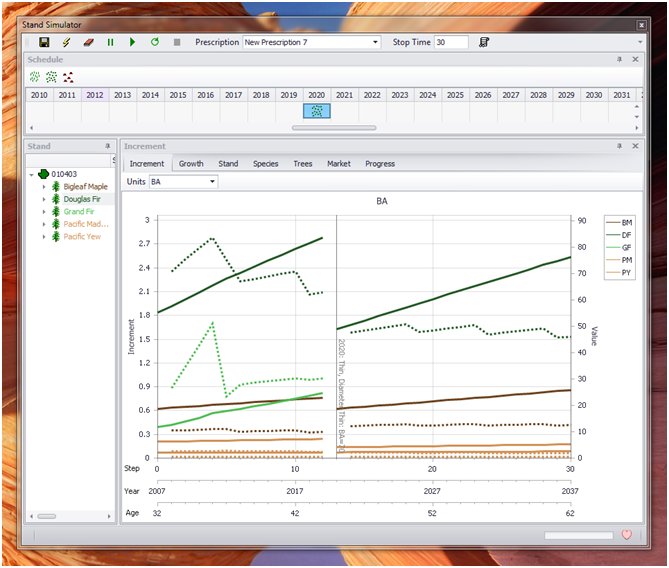669x568 pixels.
Task: Select Grand Fir in the stand tree
Action: pyautogui.click(x=79, y=212)
